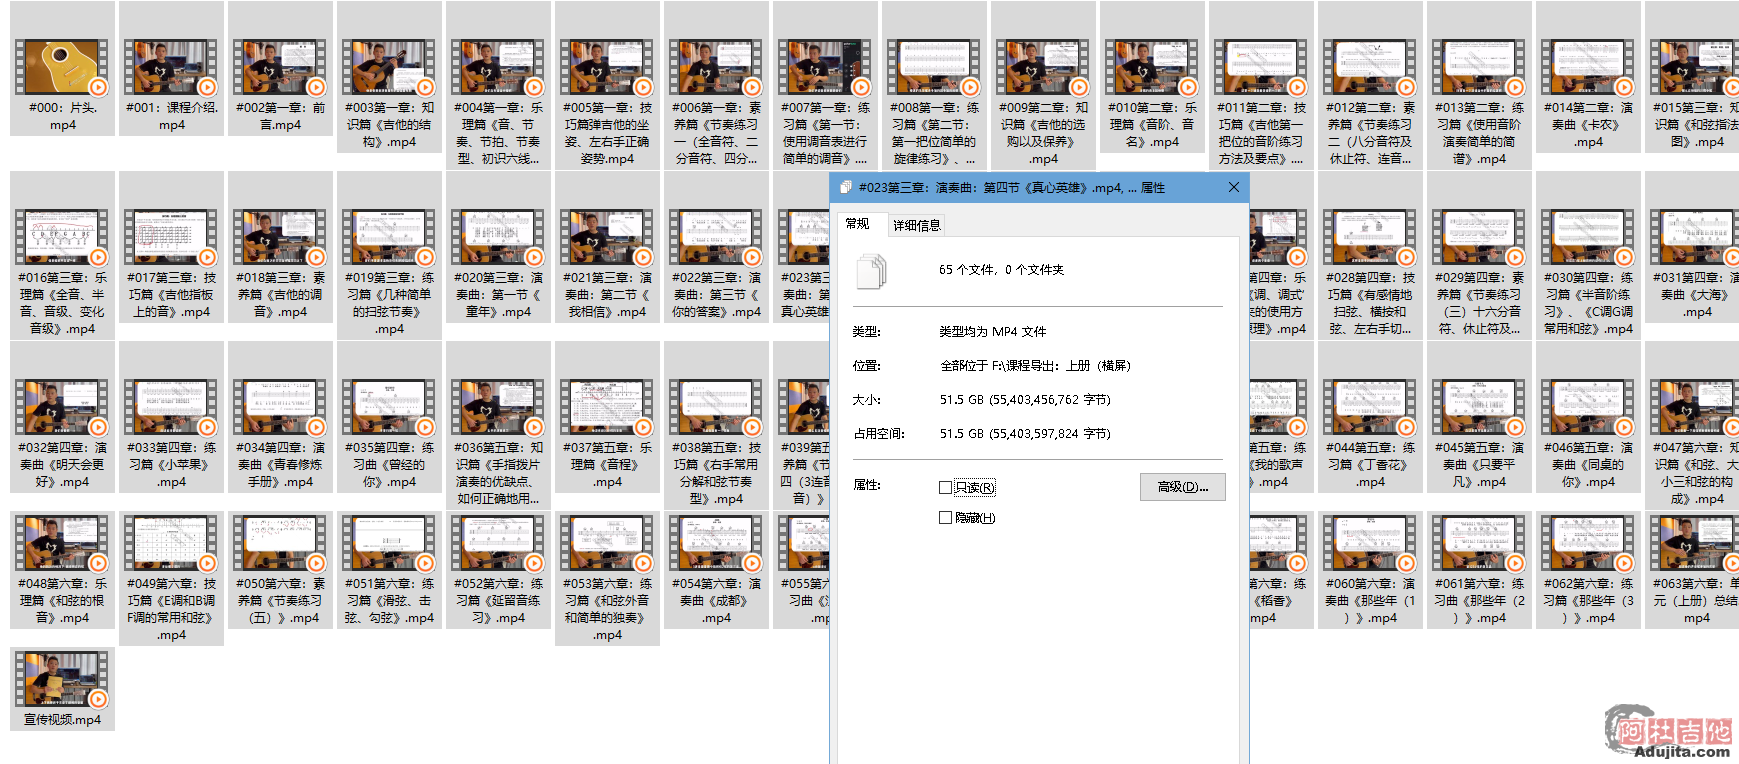Select #012 素养篇《节奏练习二》video icon
Viewport: 1739px width, 764px height.
(x=1370, y=67)
